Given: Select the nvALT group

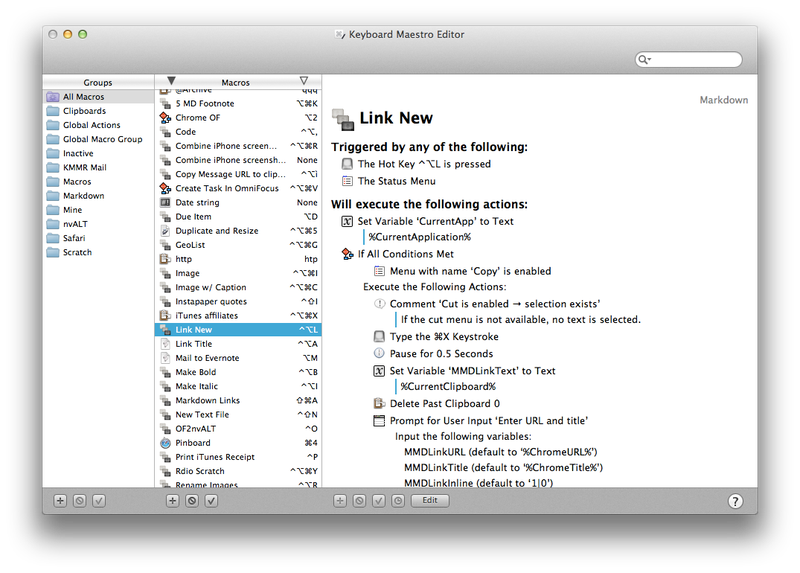Looking at the screenshot, I should pyautogui.click(x=98, y=224).
